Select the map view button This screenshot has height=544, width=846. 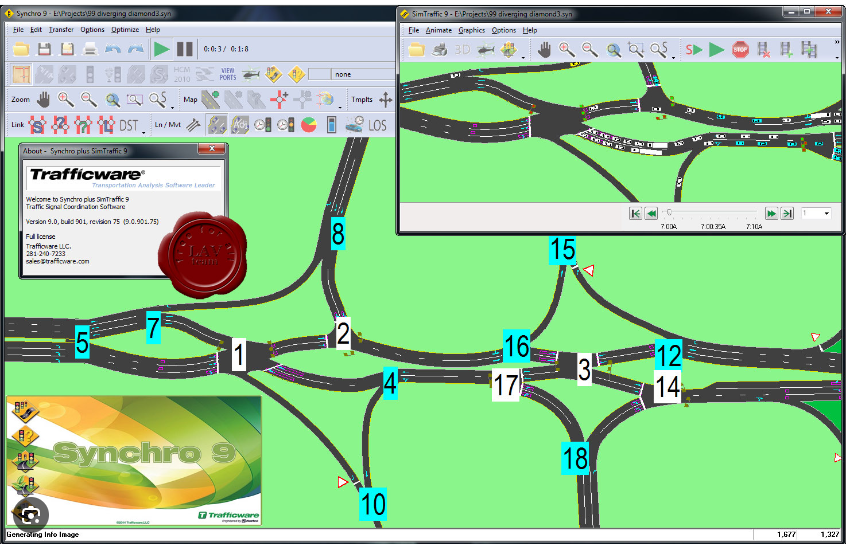(22, 74)
